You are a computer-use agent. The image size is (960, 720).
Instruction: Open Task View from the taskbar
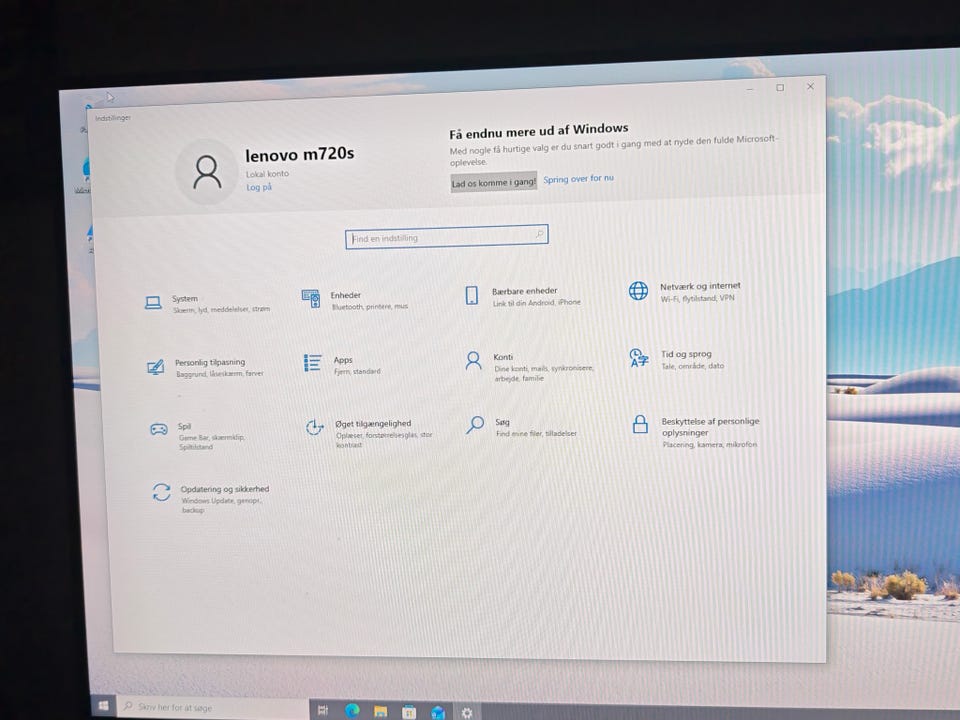[323, 710]
